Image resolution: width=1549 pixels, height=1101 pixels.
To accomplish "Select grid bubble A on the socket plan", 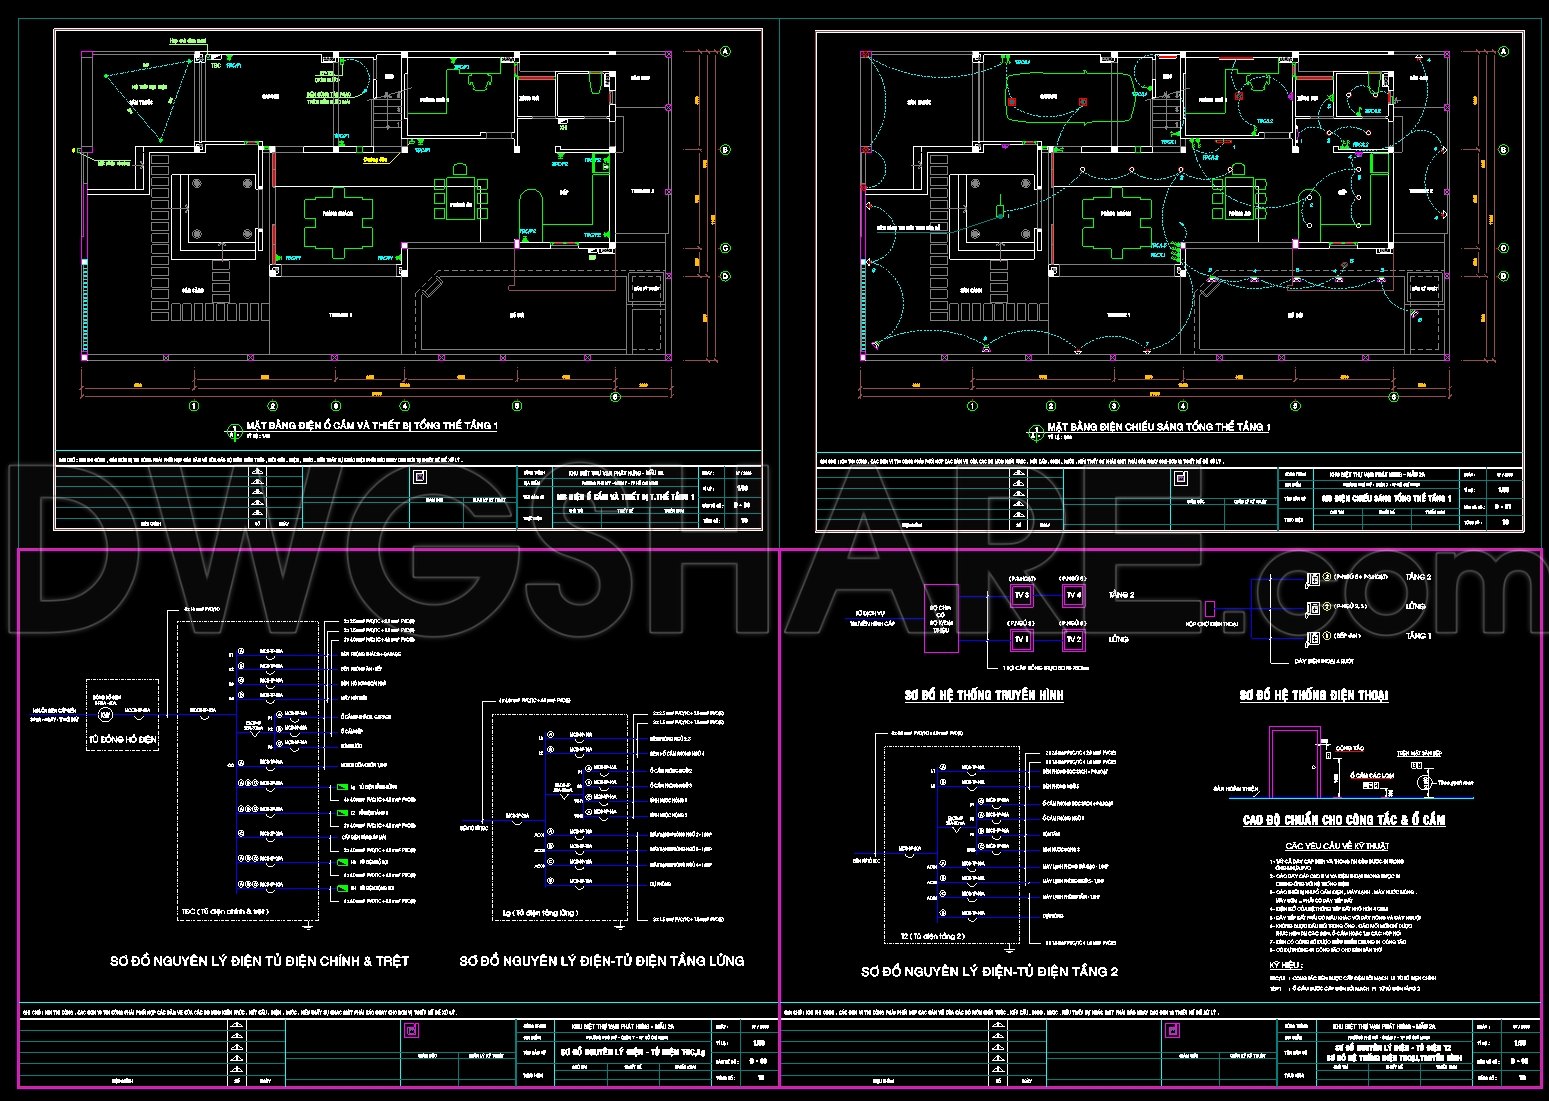I will point(725,51).
